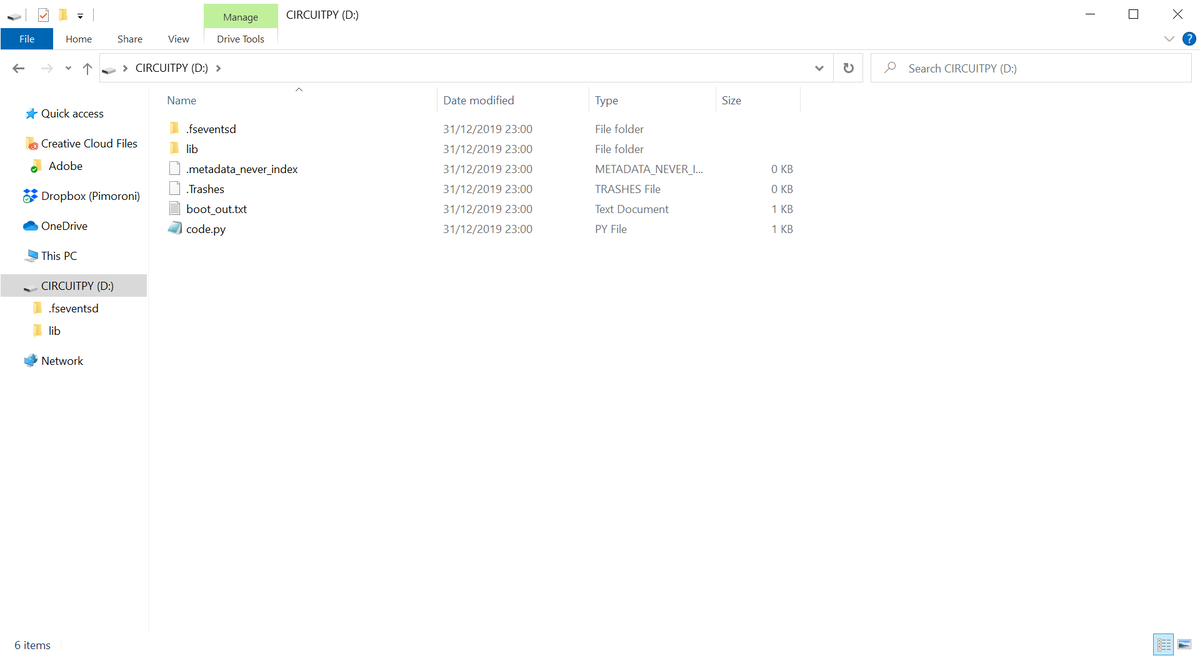Select Dropbox (Pimoroni) in navigation pane

[x=90, y=196]
